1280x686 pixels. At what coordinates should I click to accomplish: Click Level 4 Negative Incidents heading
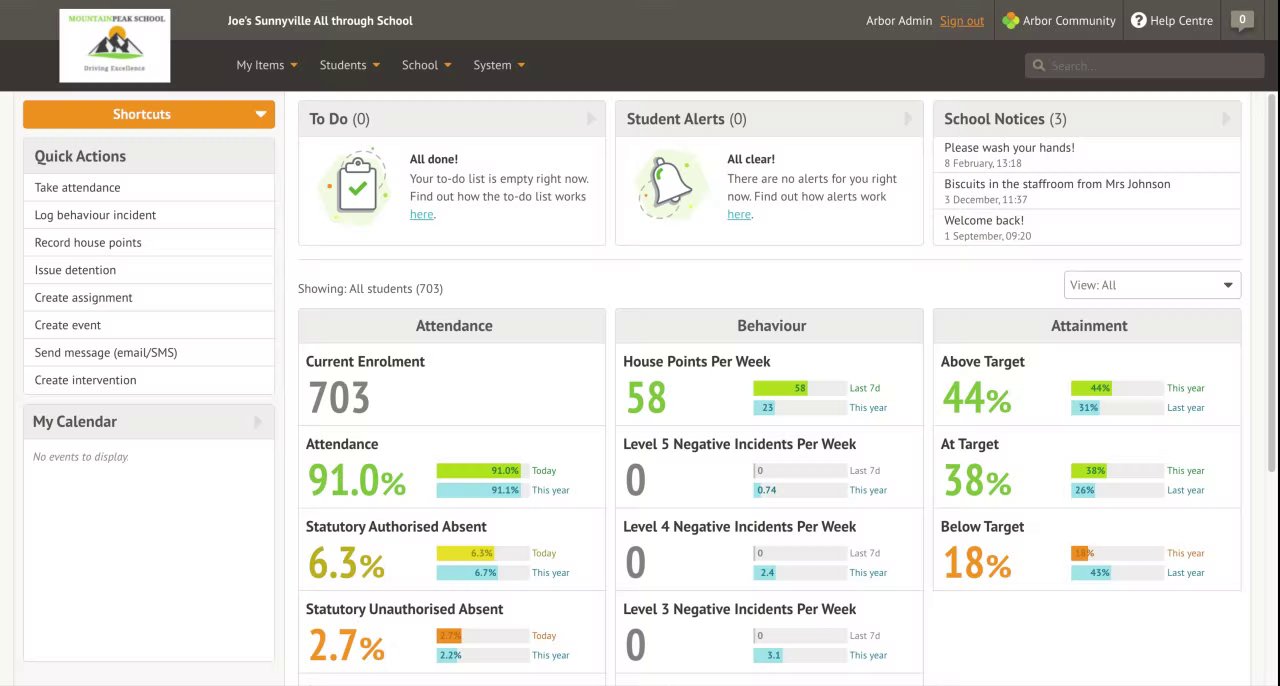point(739,527)
